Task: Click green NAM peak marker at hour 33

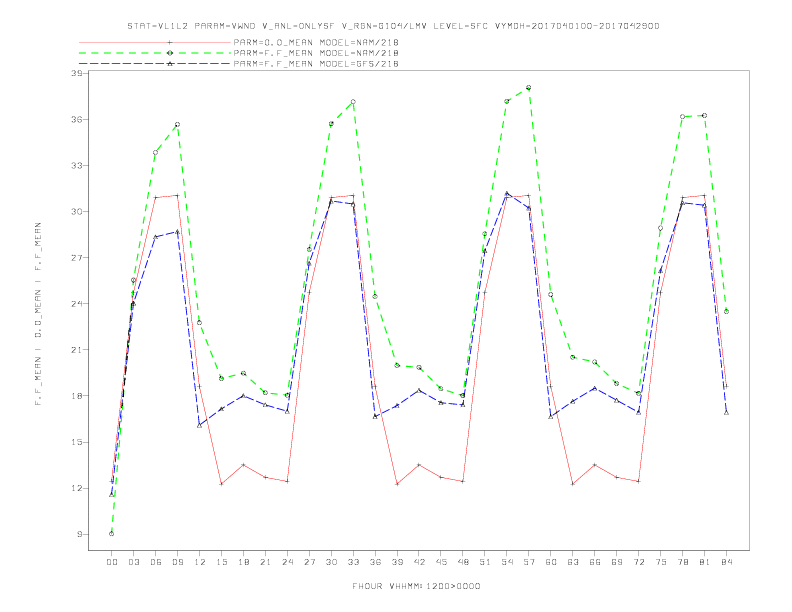Action: click(x=353, y=101)
